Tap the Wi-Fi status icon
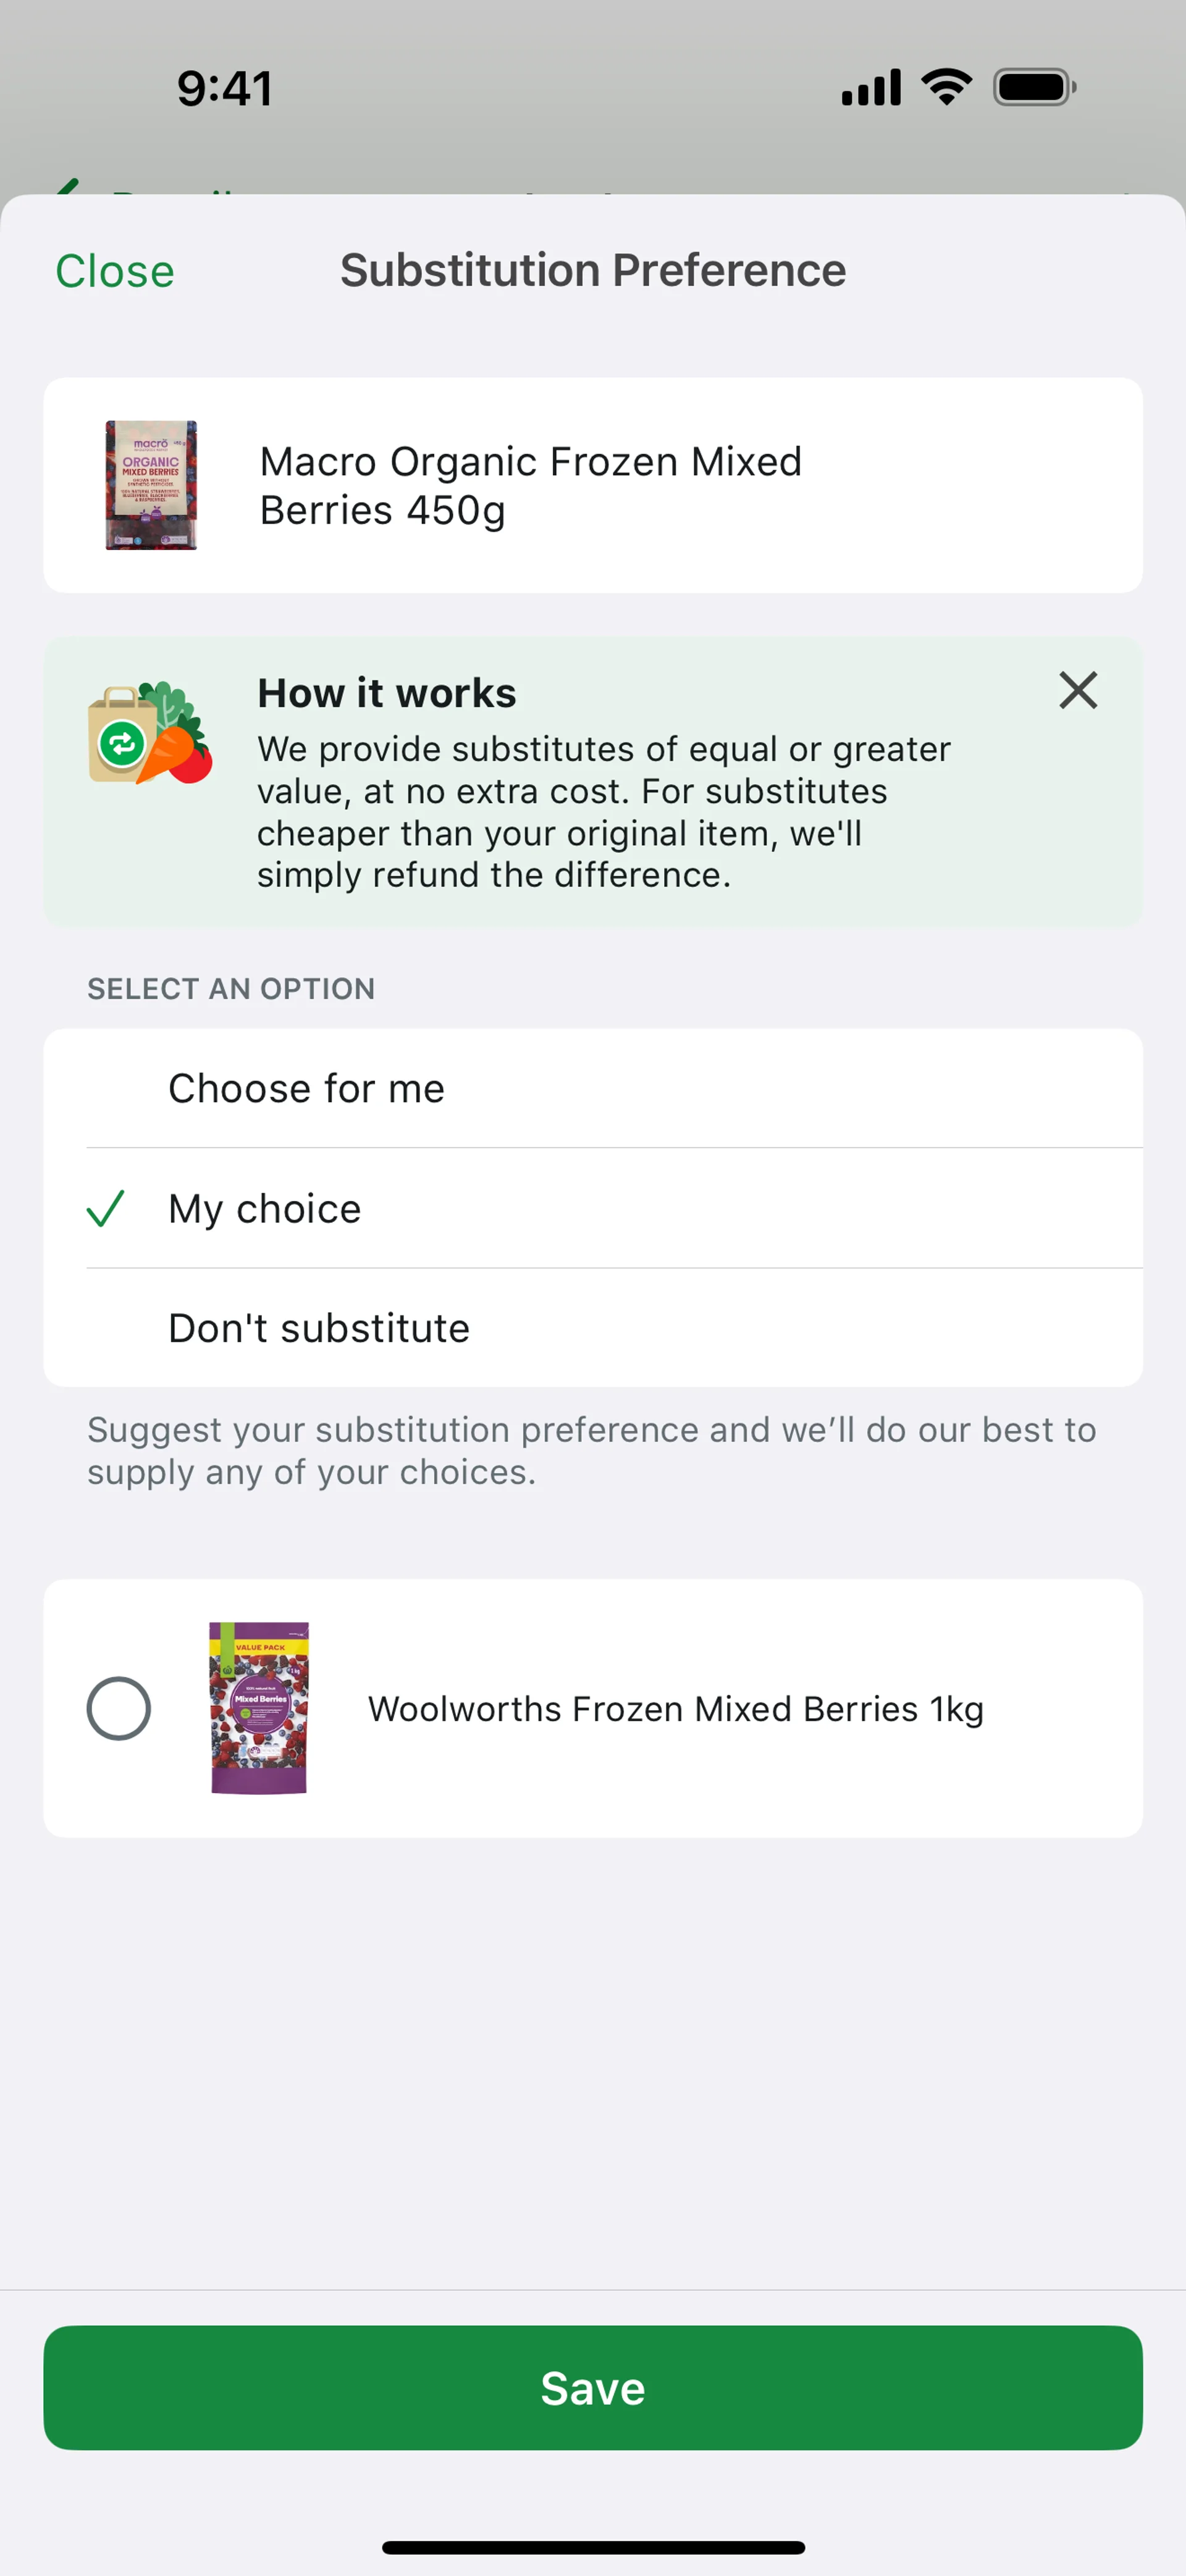This screenshot has width=1186, height=2576. point(946,88)
